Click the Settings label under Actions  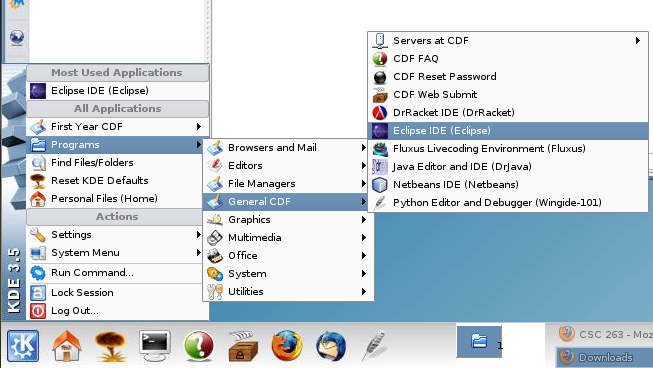pyautogui.click(x=71, y=235)
